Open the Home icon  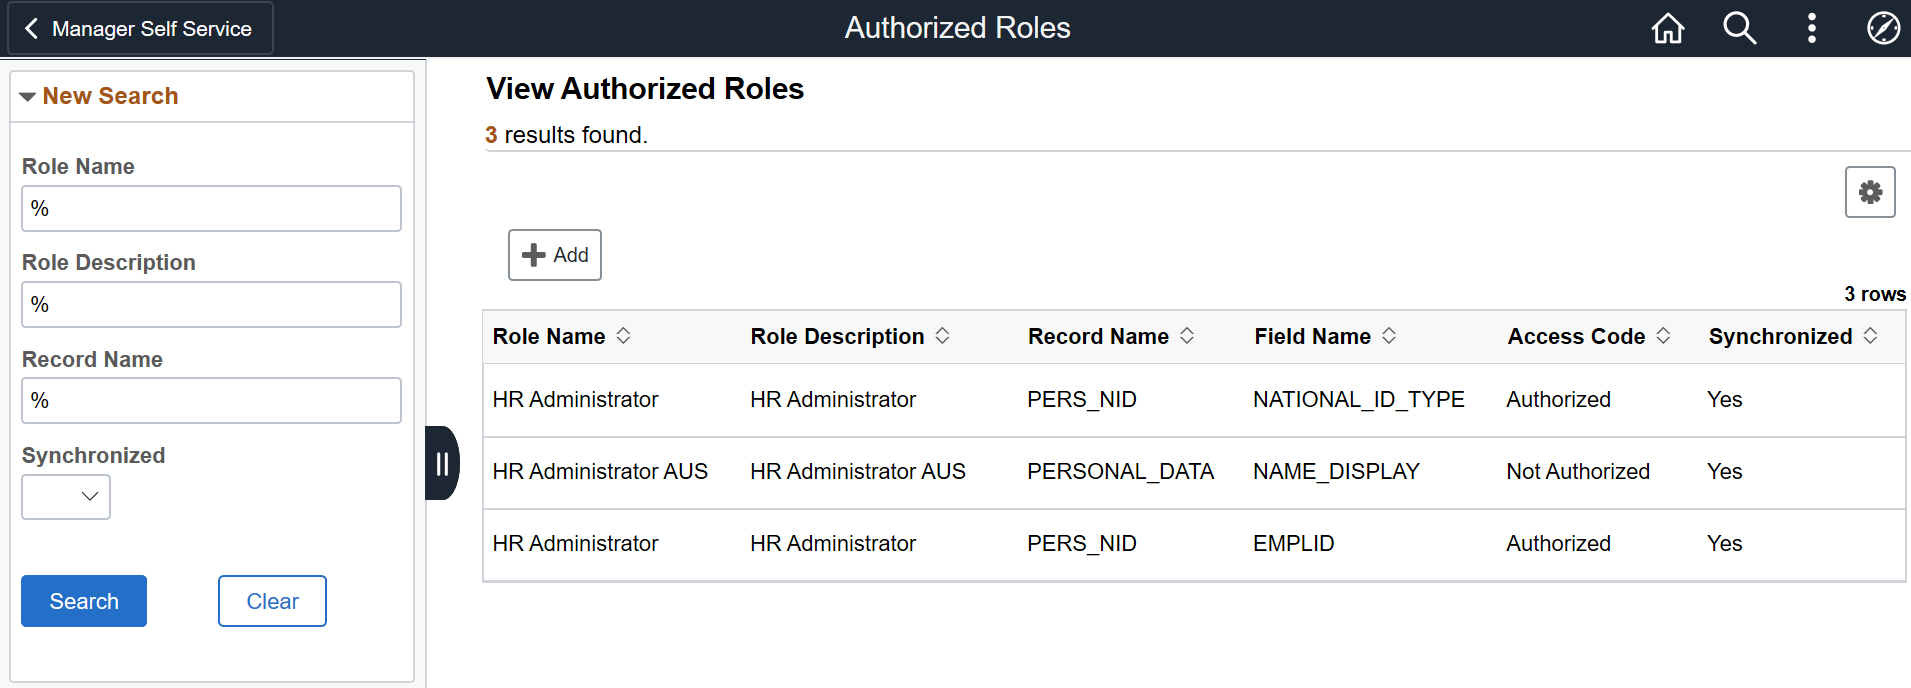click(1667, 28)
